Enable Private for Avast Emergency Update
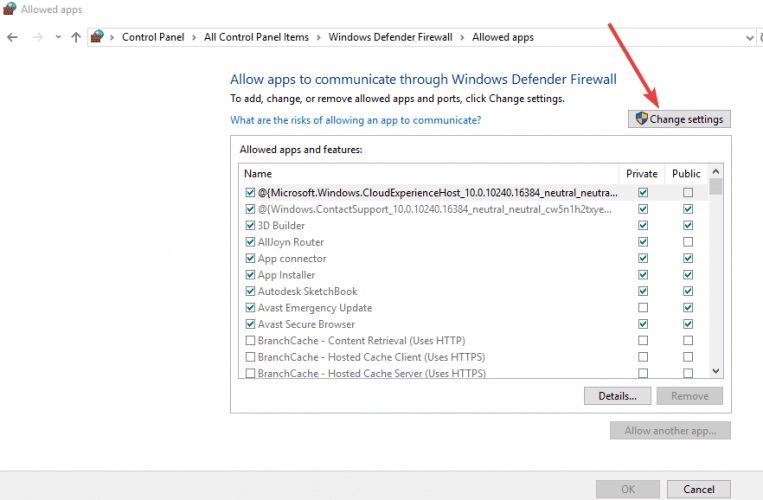Screen dimensions: 763x500 [643, 307]
